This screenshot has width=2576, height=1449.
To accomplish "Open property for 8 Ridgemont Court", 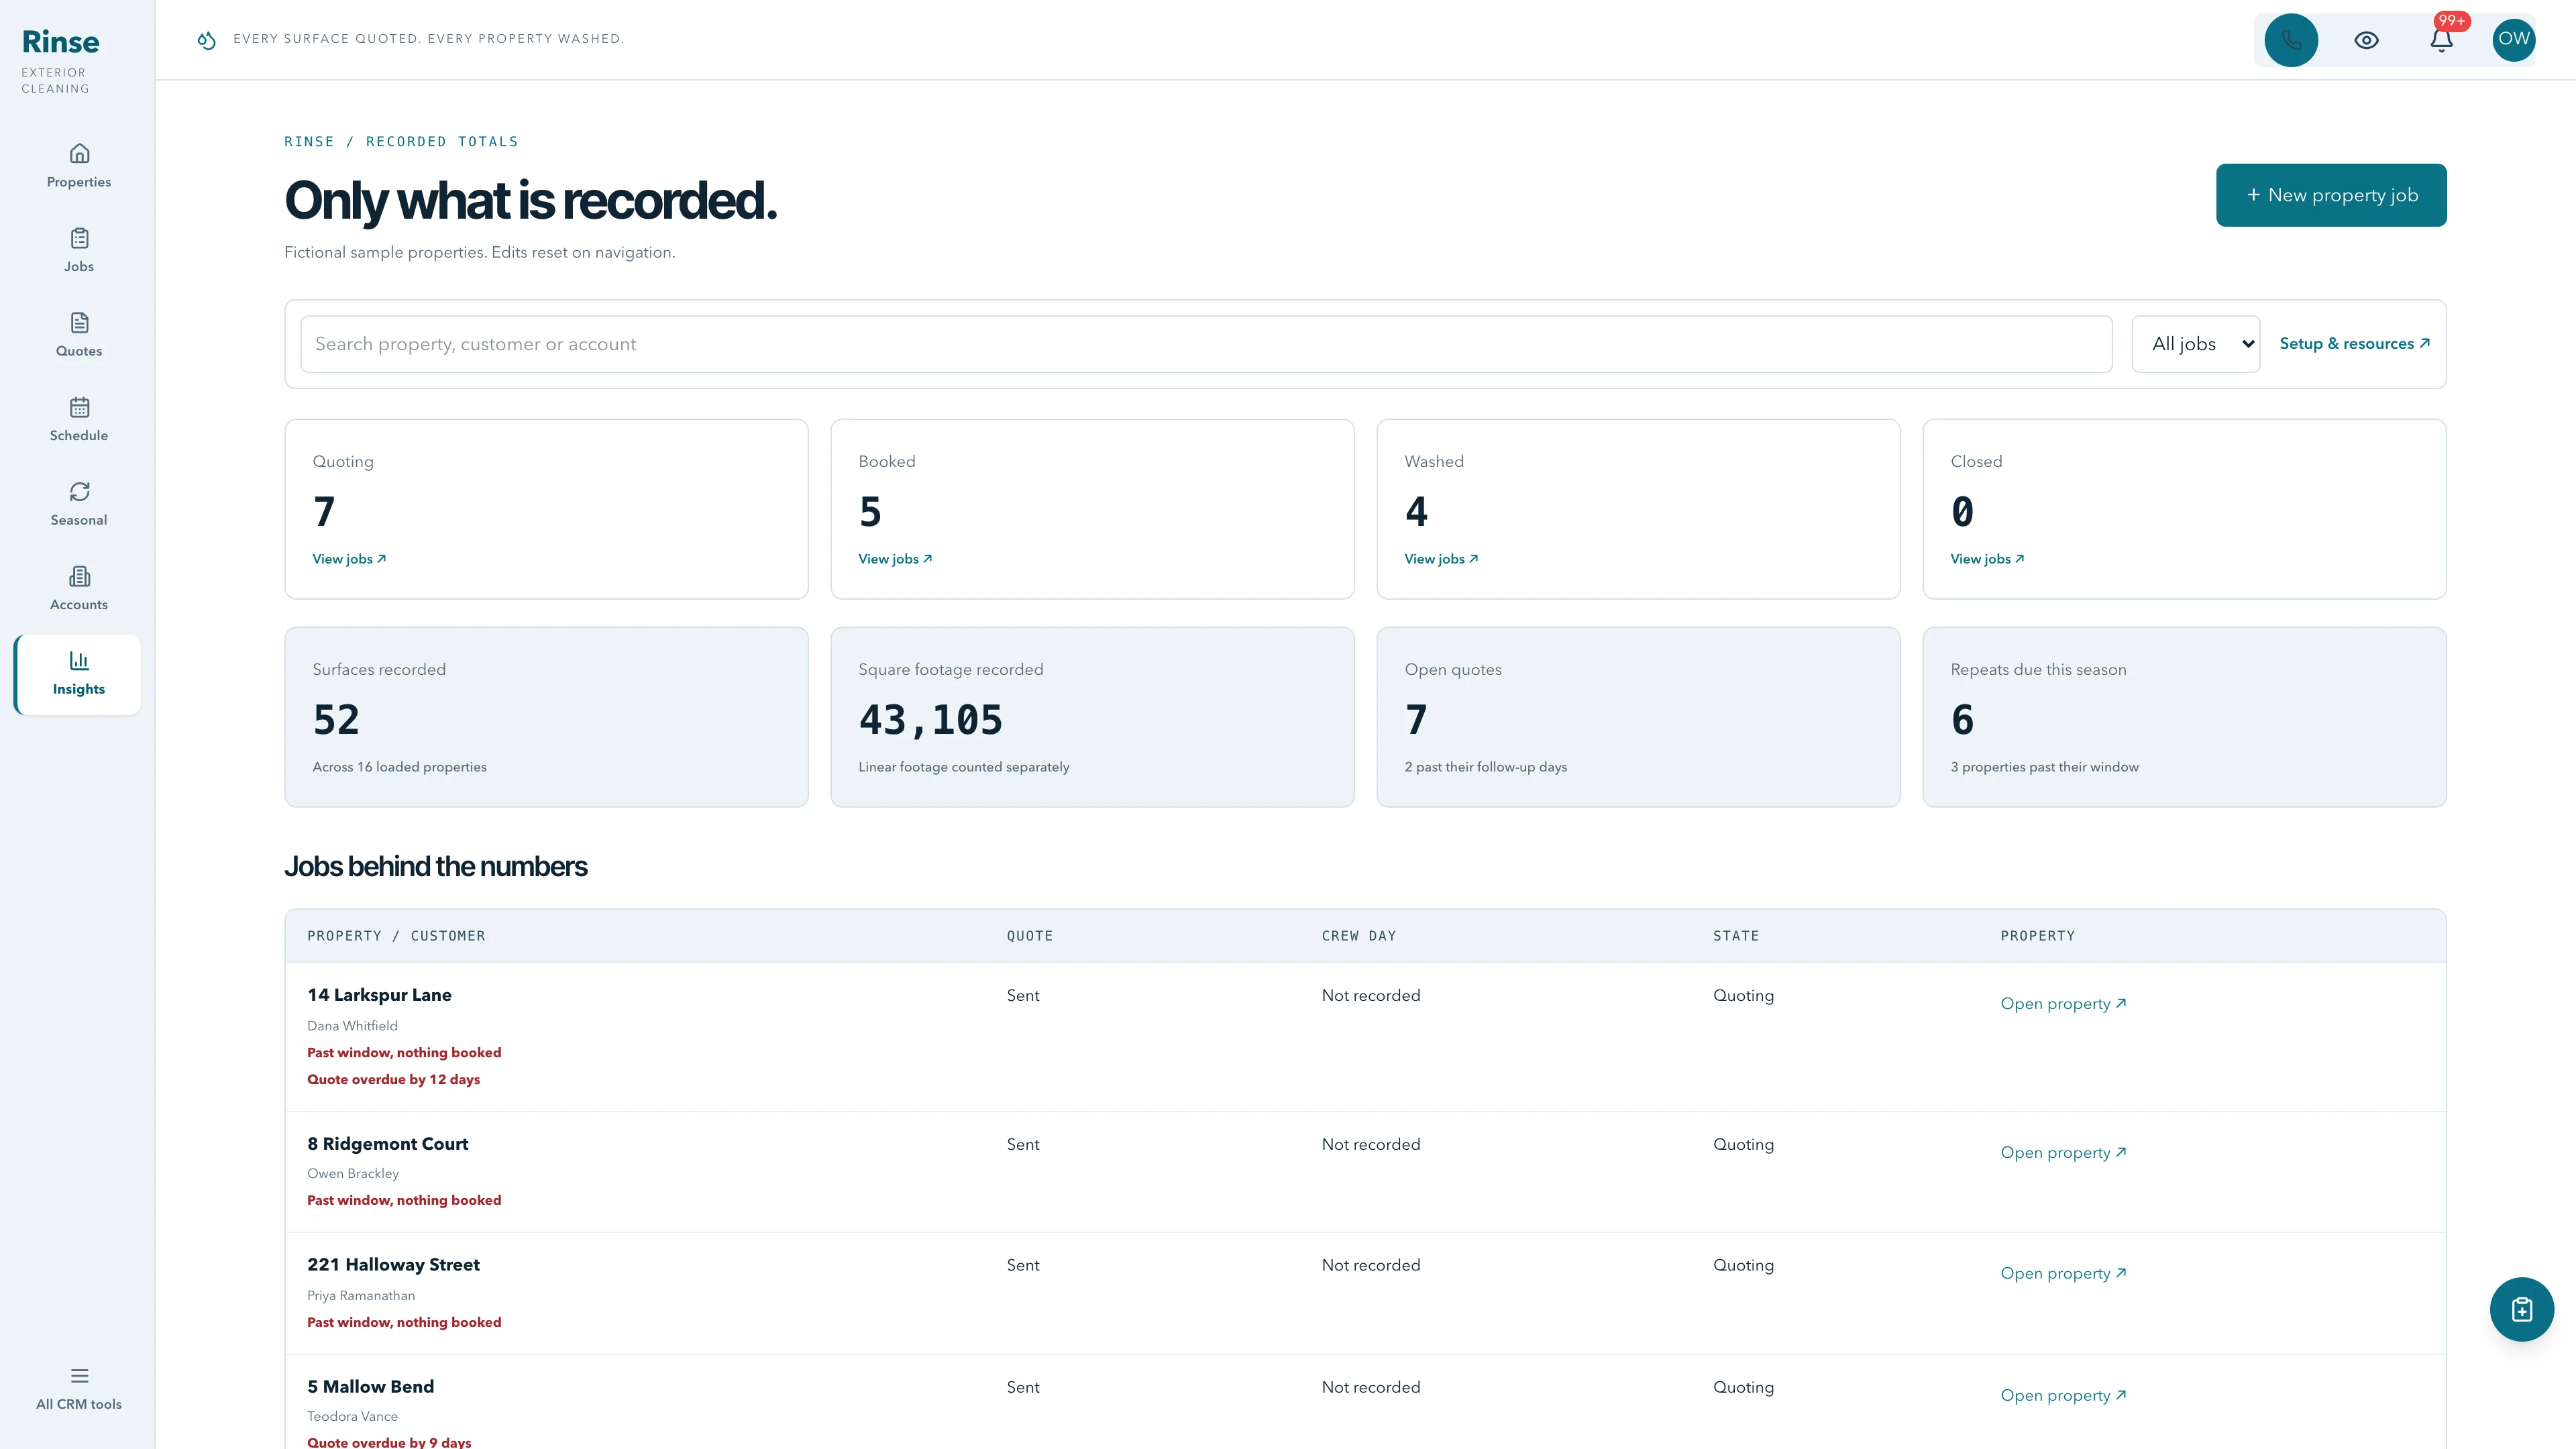I will coord(2063,1153).
